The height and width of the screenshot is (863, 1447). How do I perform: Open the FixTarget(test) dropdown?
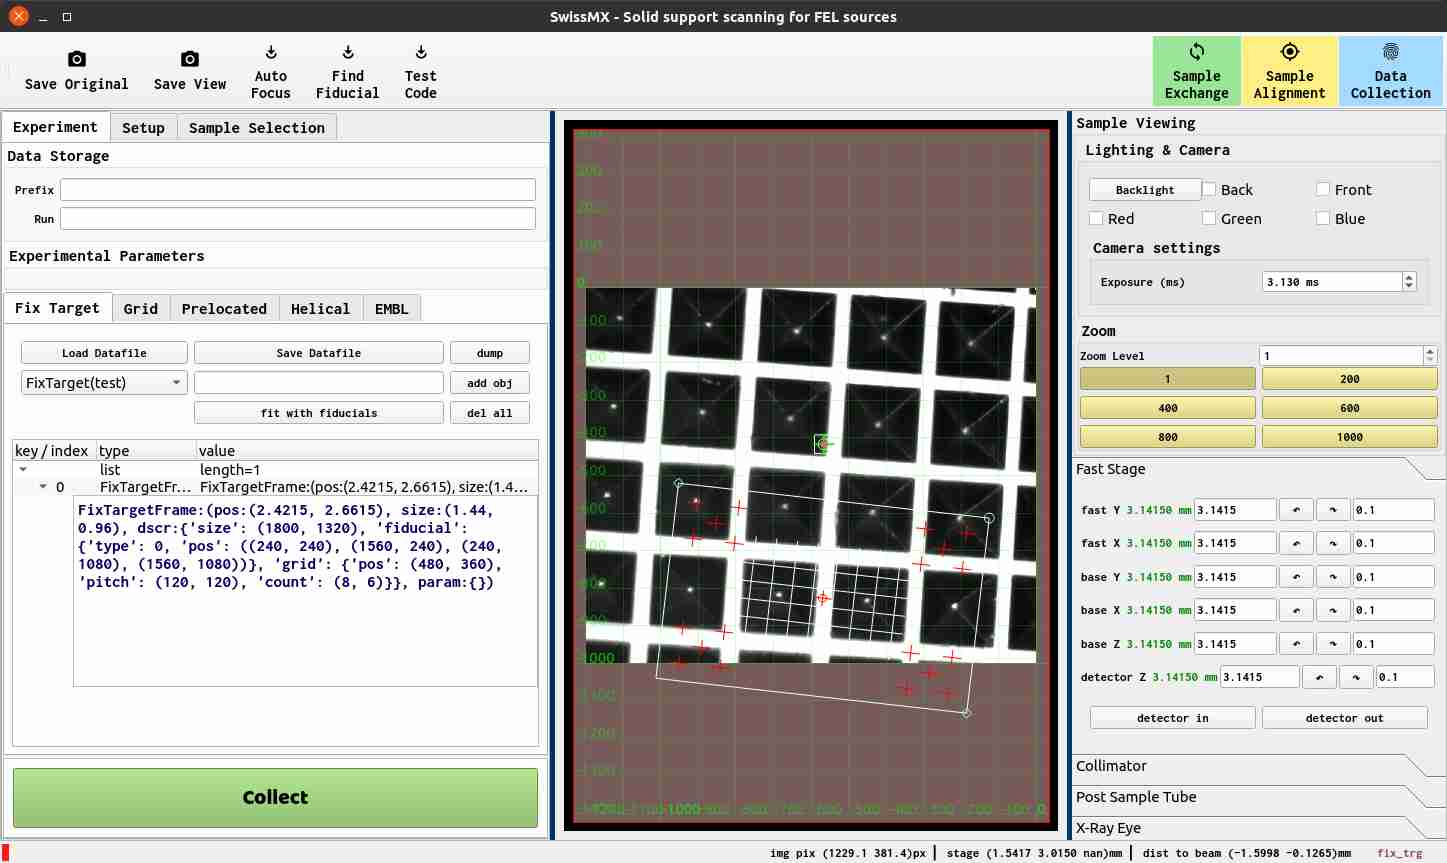(104, 383)
